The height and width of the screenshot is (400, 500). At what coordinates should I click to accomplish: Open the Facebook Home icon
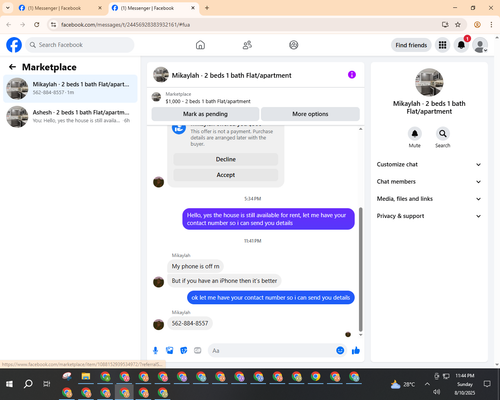200,45
